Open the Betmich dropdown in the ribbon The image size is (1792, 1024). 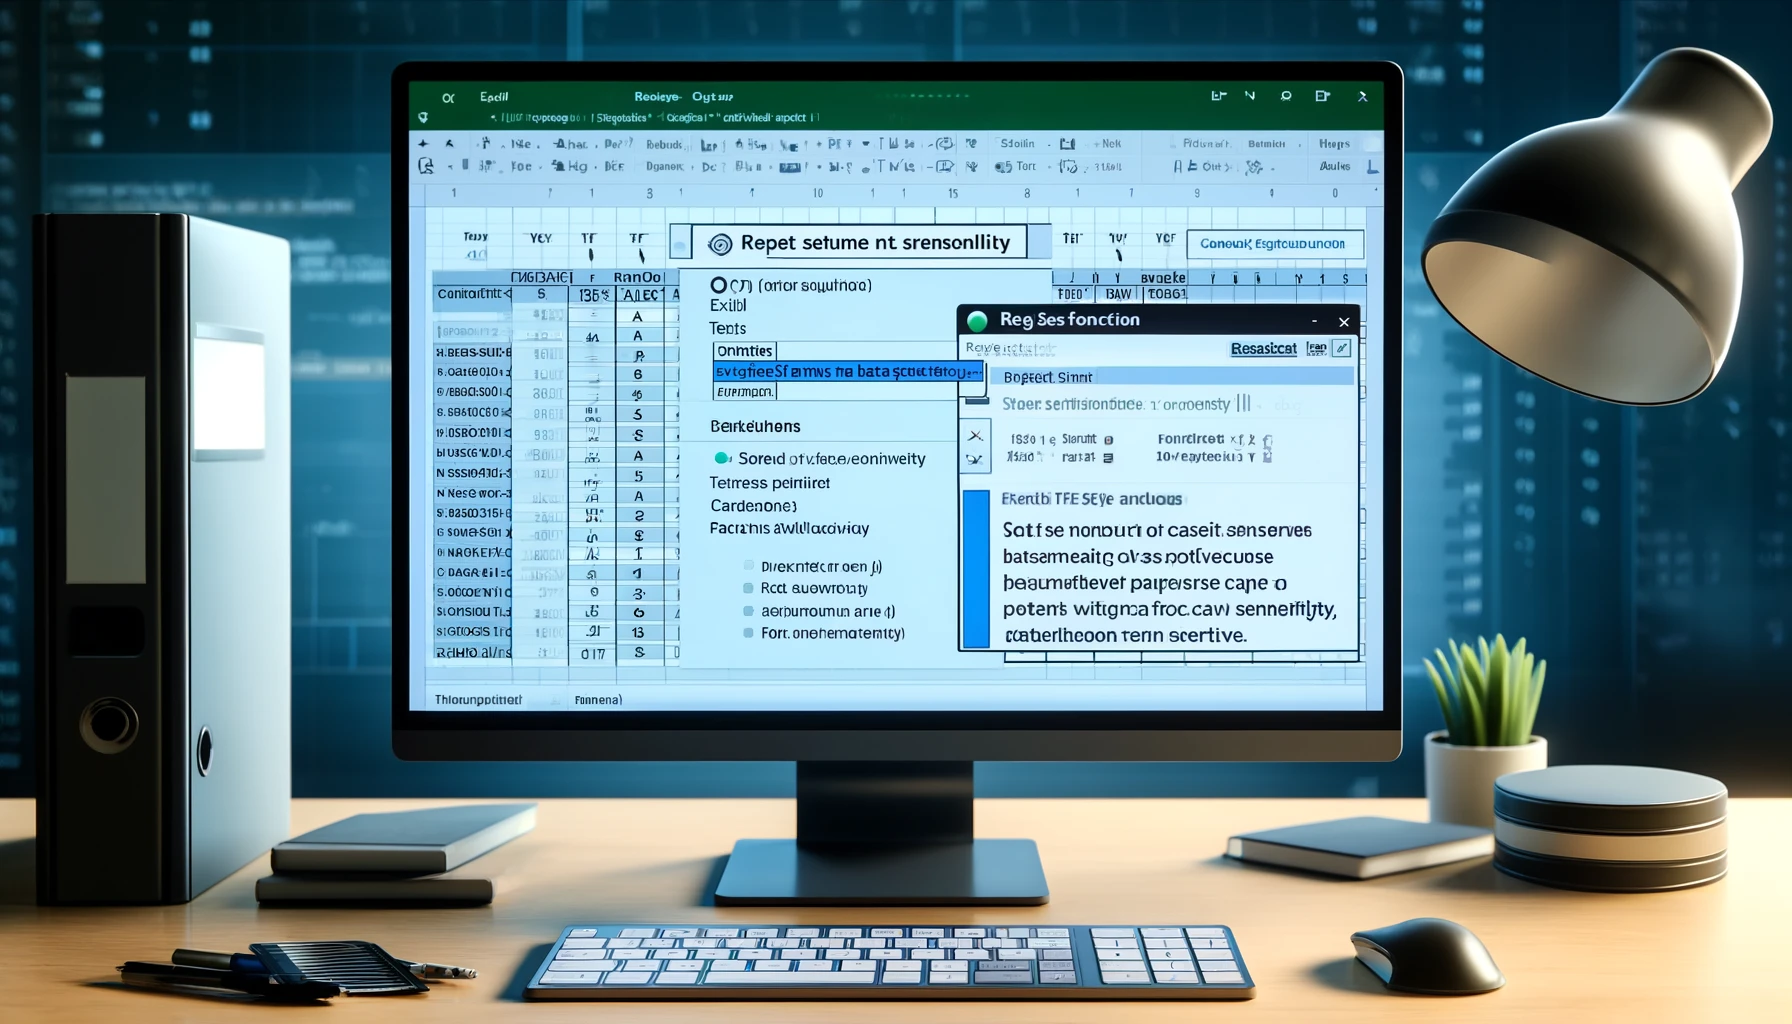[x=1274, y=144]
